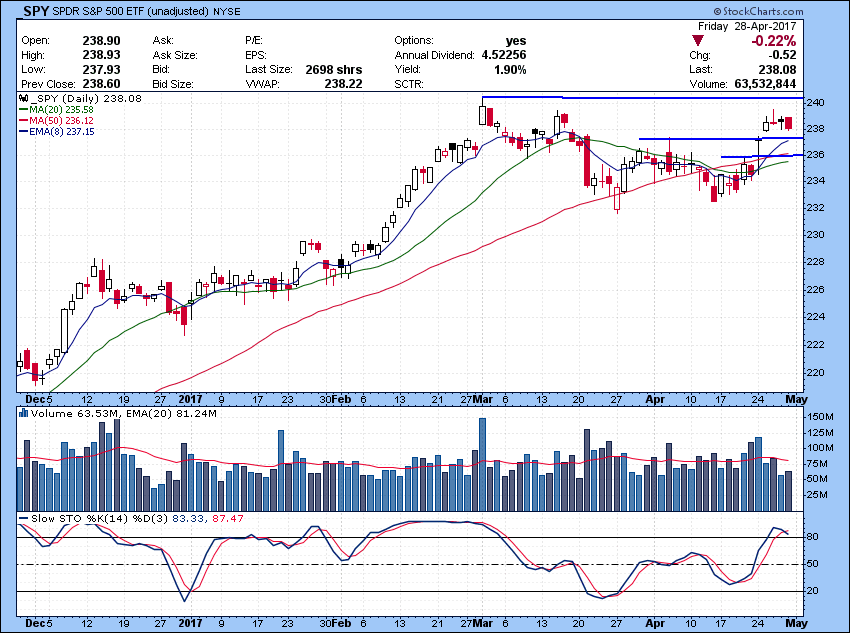Click the 'Bid Size:' label
The image size is (850, 633).
pyautogui.click(x=173, y=84)
